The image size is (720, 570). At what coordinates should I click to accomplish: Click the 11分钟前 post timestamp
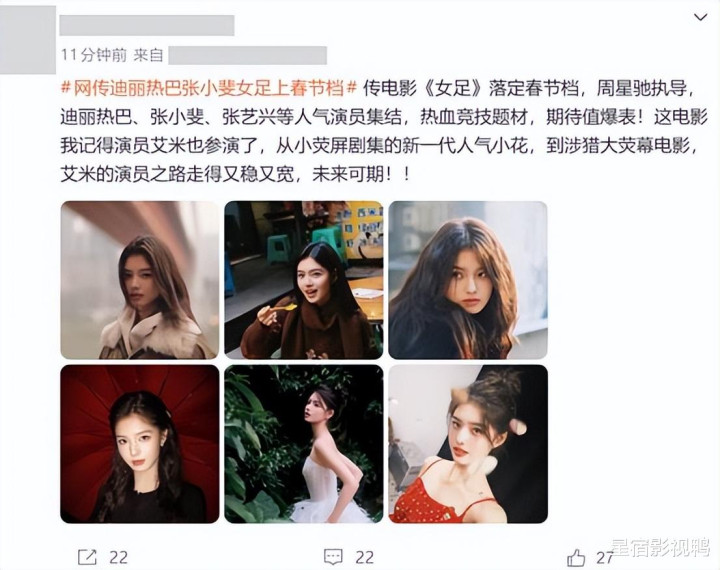(x=94, y=55)
